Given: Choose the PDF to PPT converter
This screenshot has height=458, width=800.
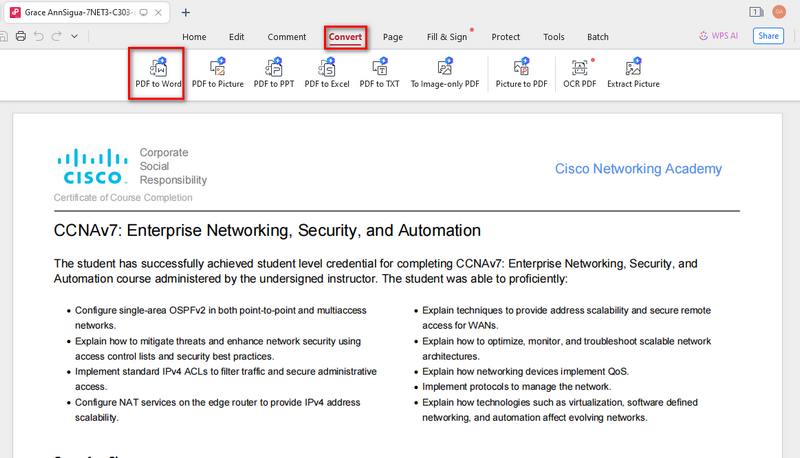Looking at the screenshot, I should pyautogui.click(x=274, y=73).
